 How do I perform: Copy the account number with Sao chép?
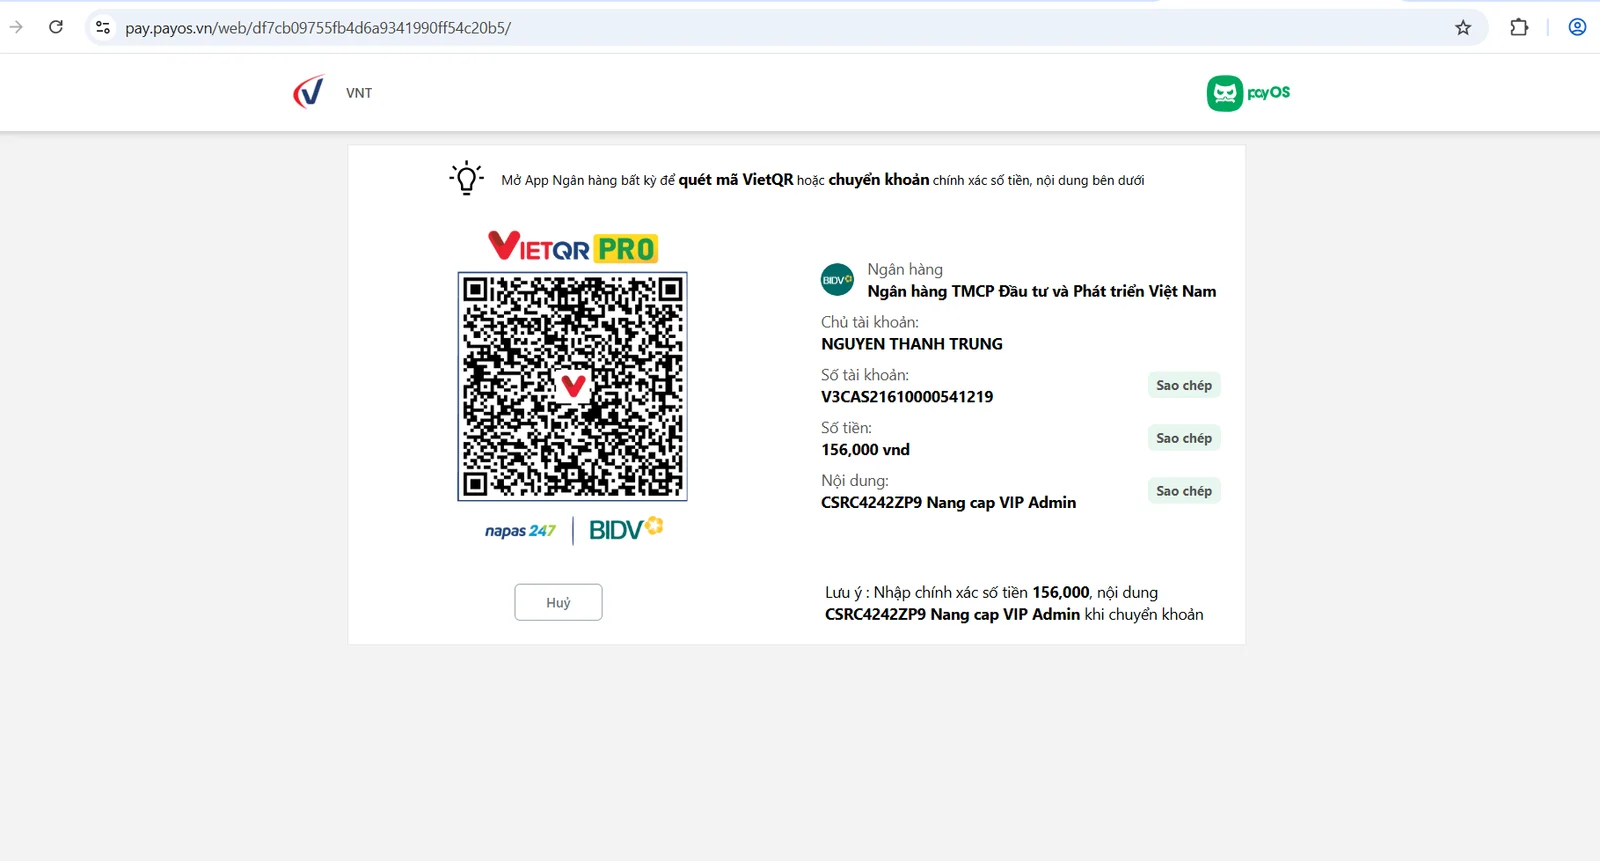tap(1183, 386)
